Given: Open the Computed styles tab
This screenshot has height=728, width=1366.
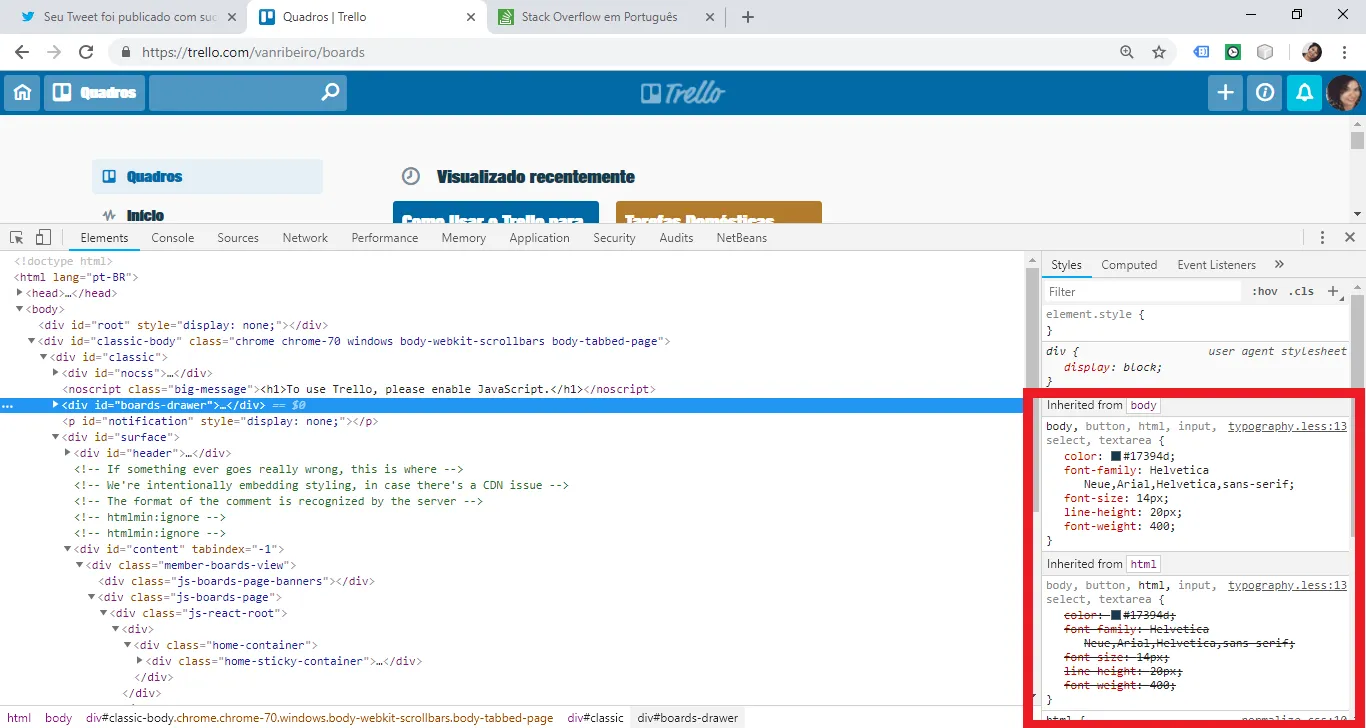Looking at the screenshot, I should 1129,265.
